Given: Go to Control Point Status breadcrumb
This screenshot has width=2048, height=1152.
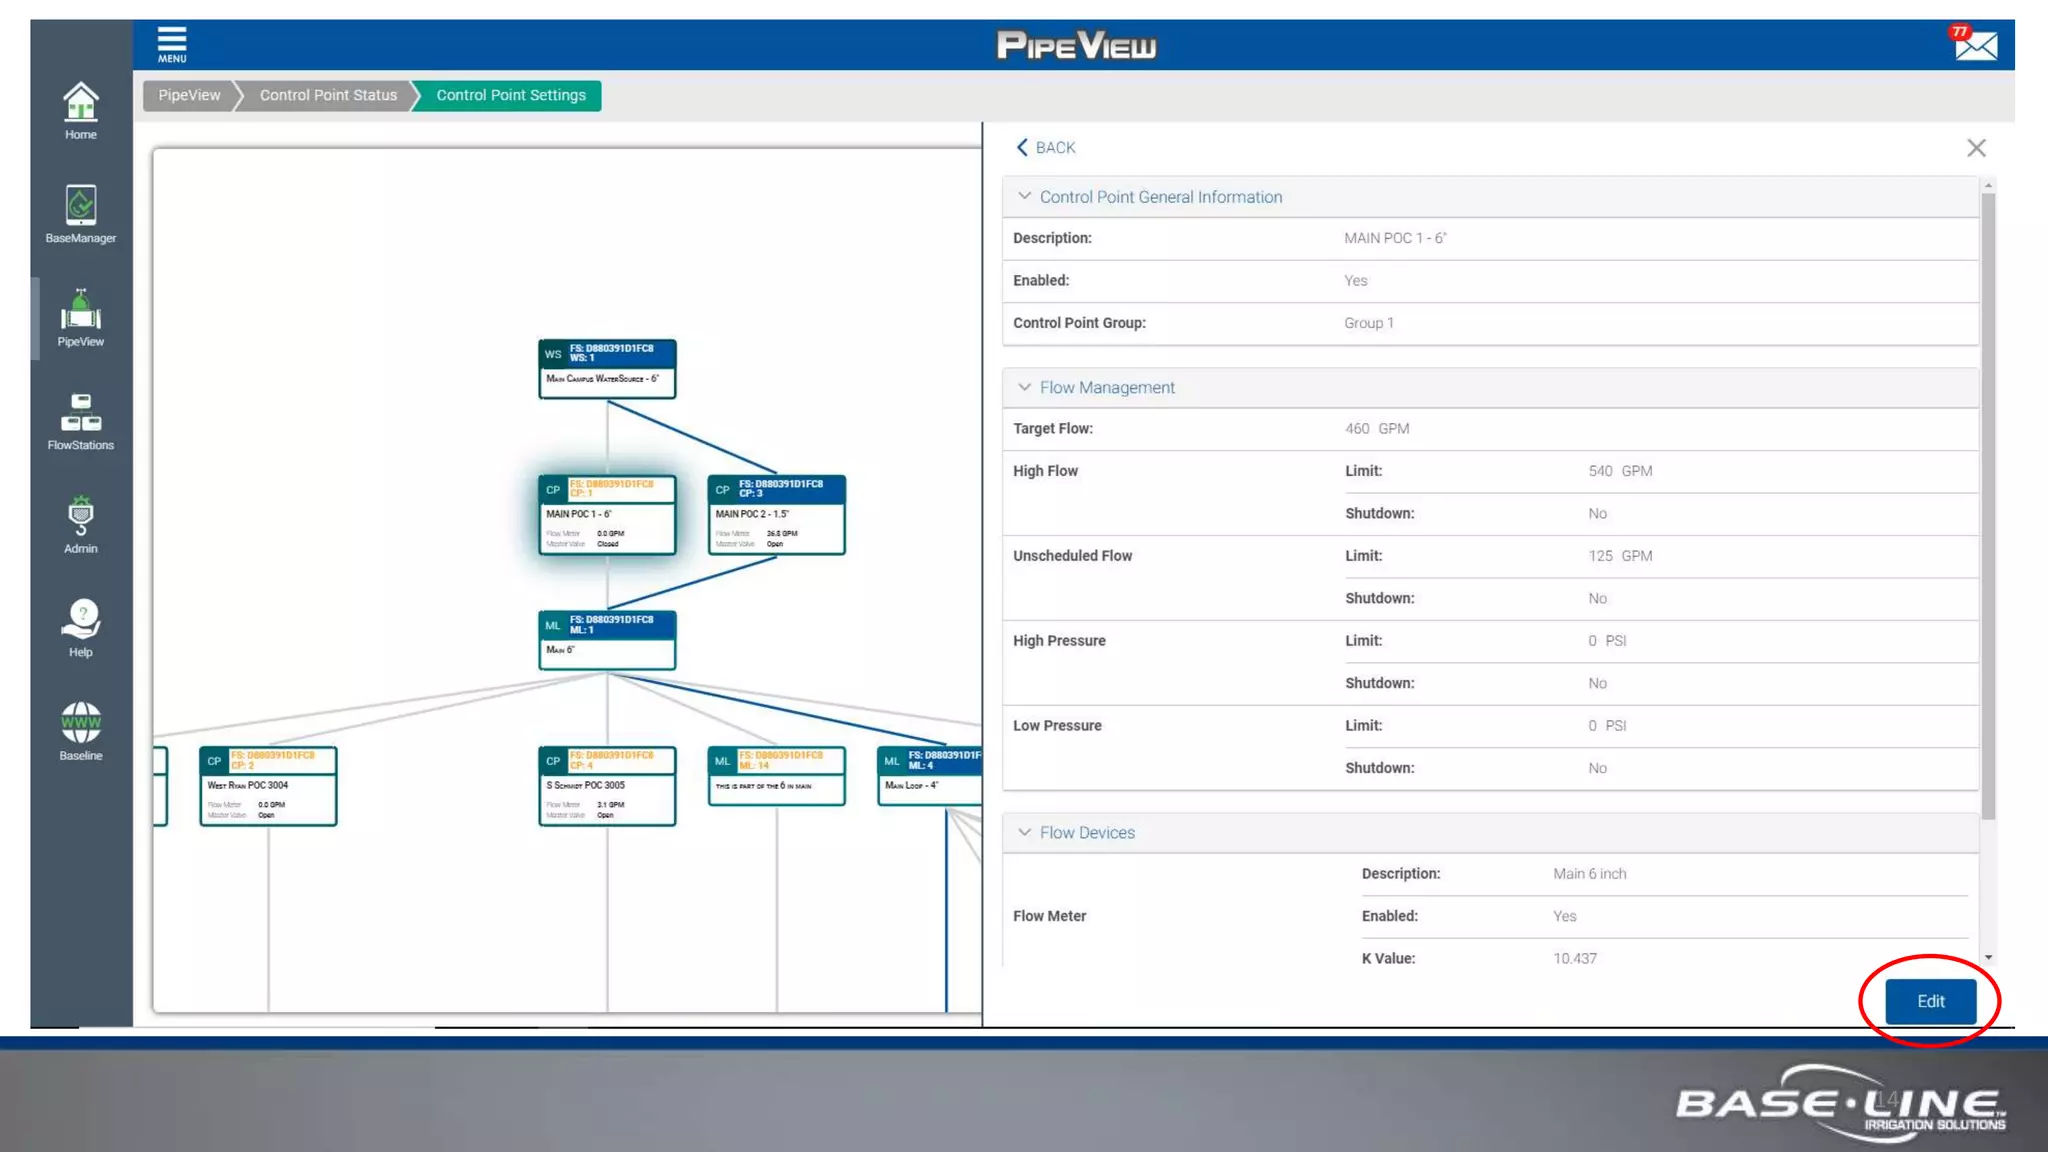Looking at the screenshot, I should click(x=328, y=95).
